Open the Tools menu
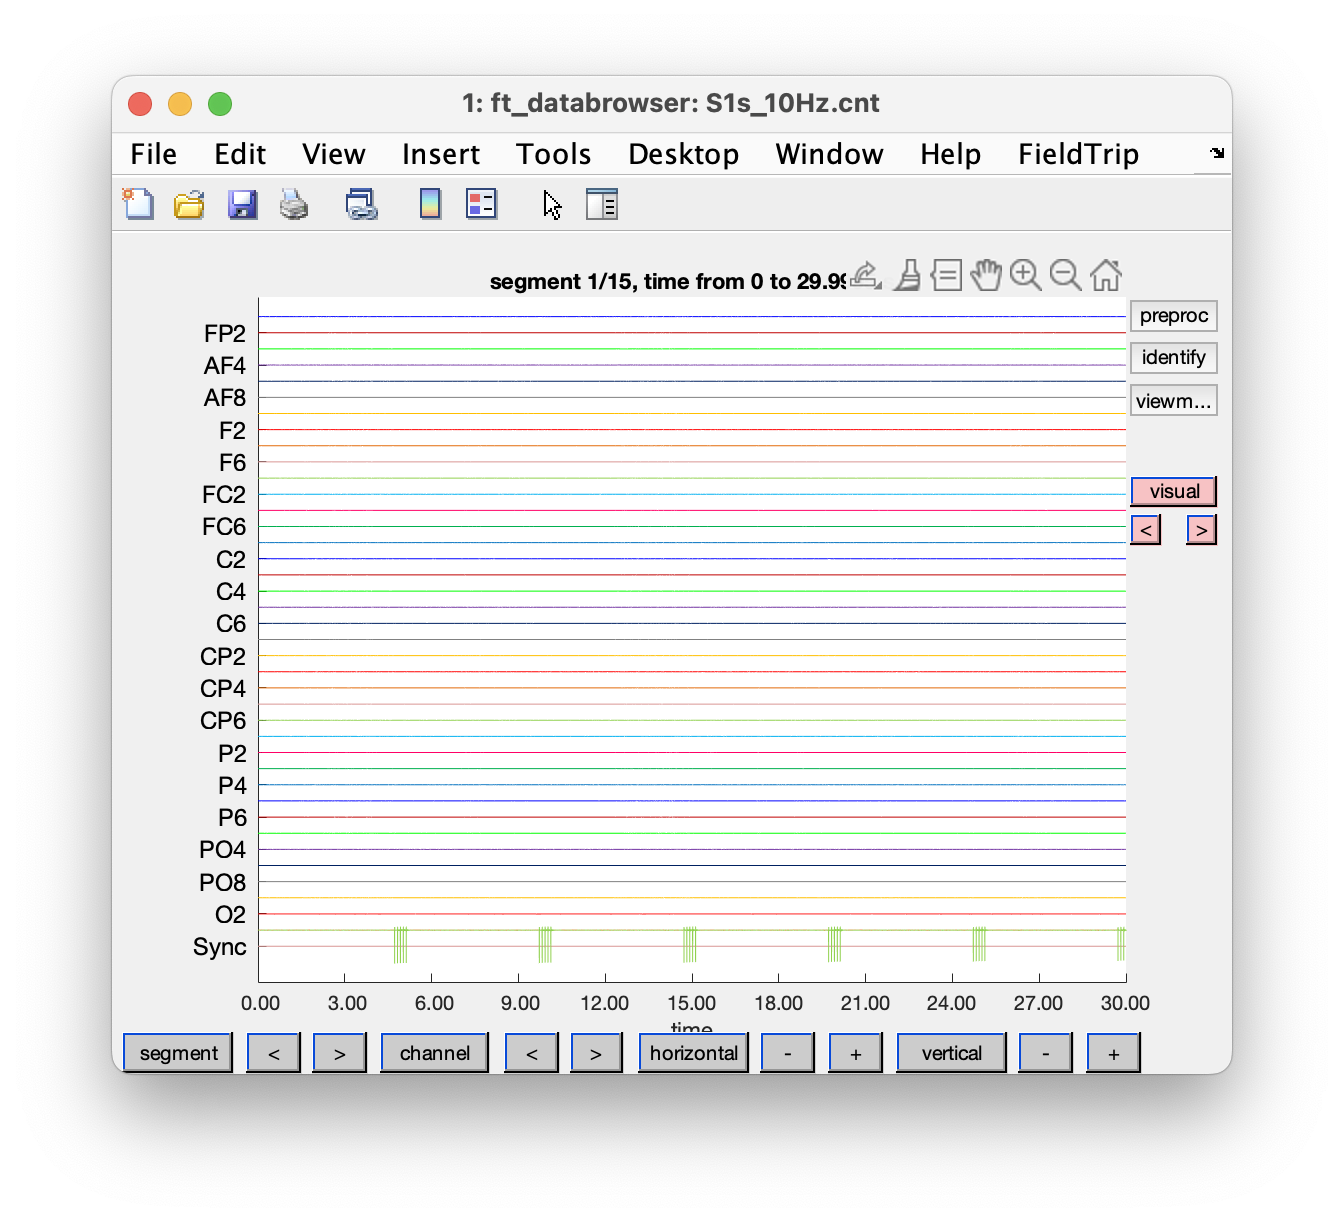The width and height of the screenshot is (1344, 1222). (553, 154)
